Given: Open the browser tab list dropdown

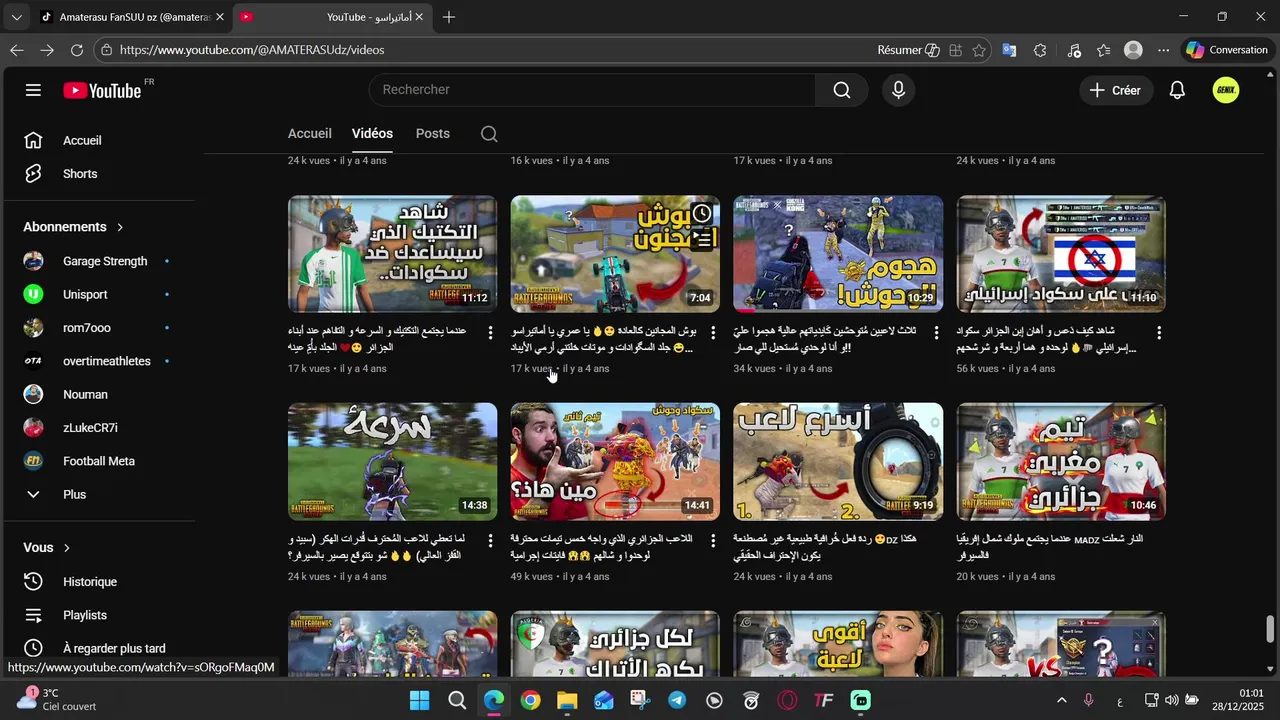Looking at the screenshot, I should click(16, 17).
